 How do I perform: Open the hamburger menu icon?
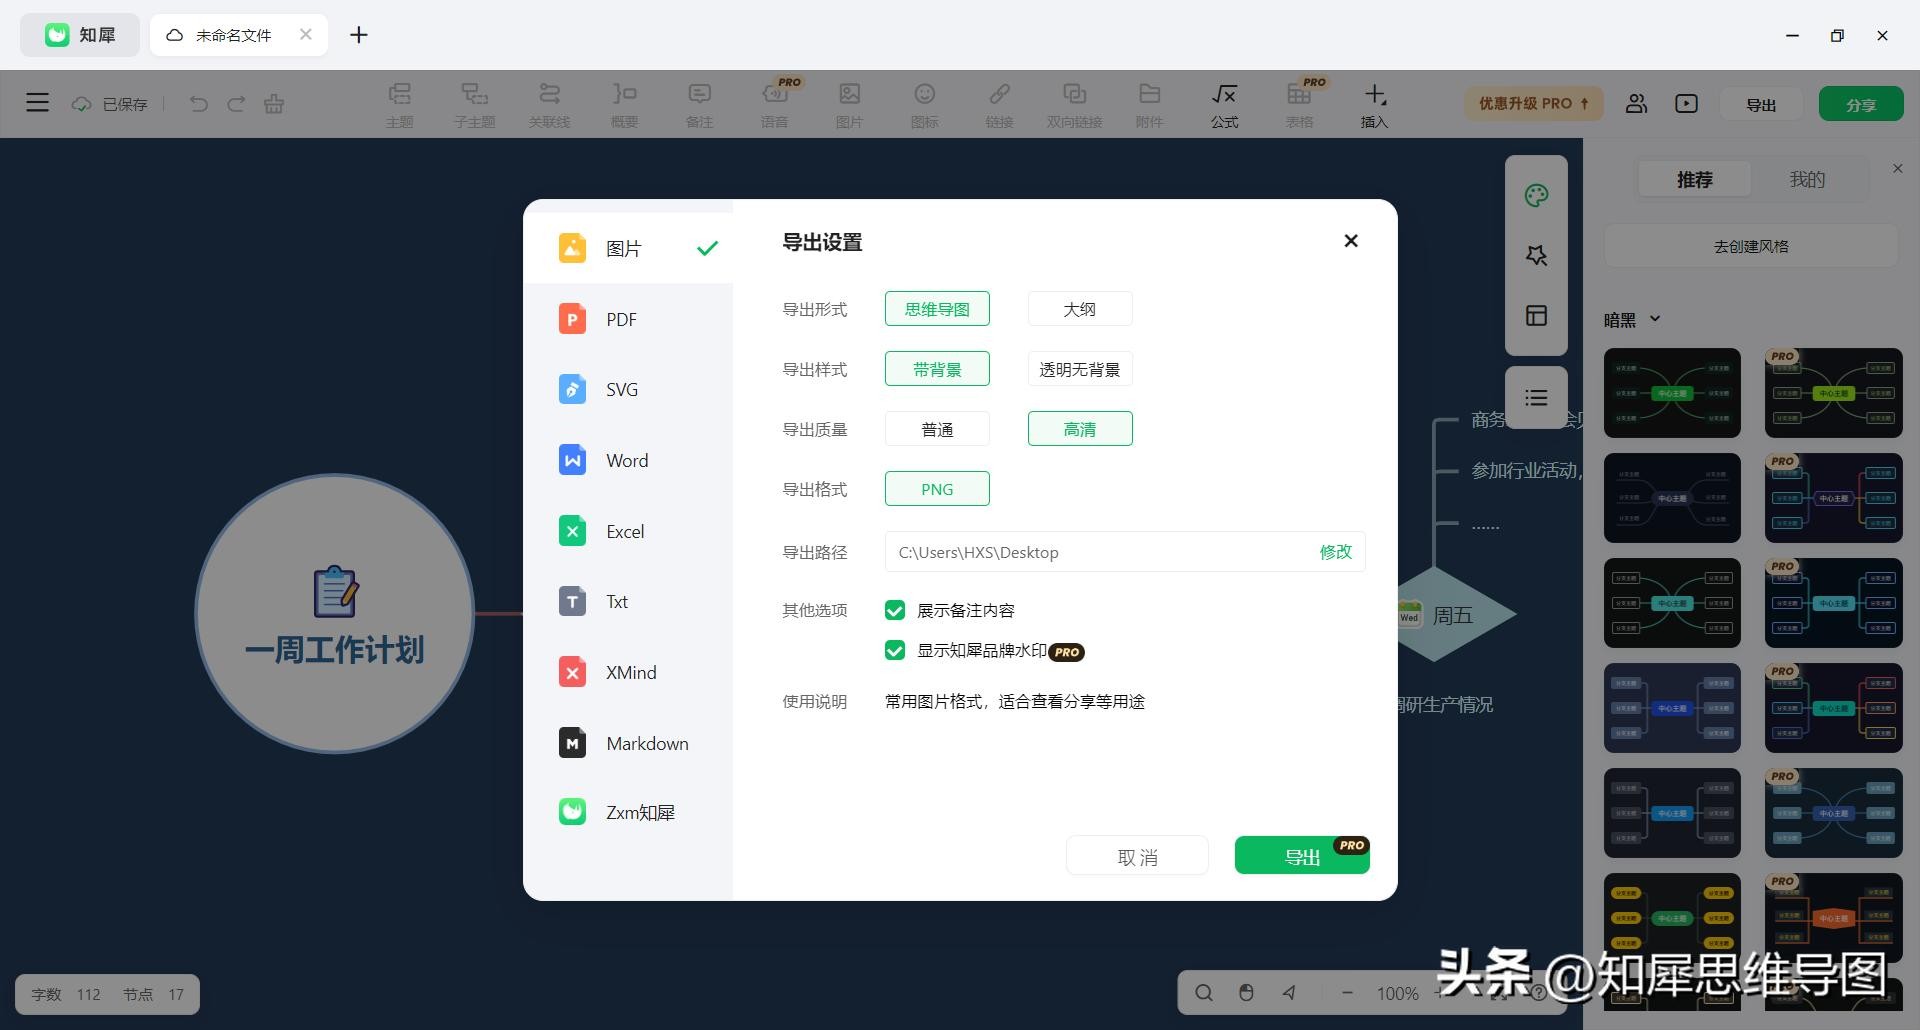(37, 103)
